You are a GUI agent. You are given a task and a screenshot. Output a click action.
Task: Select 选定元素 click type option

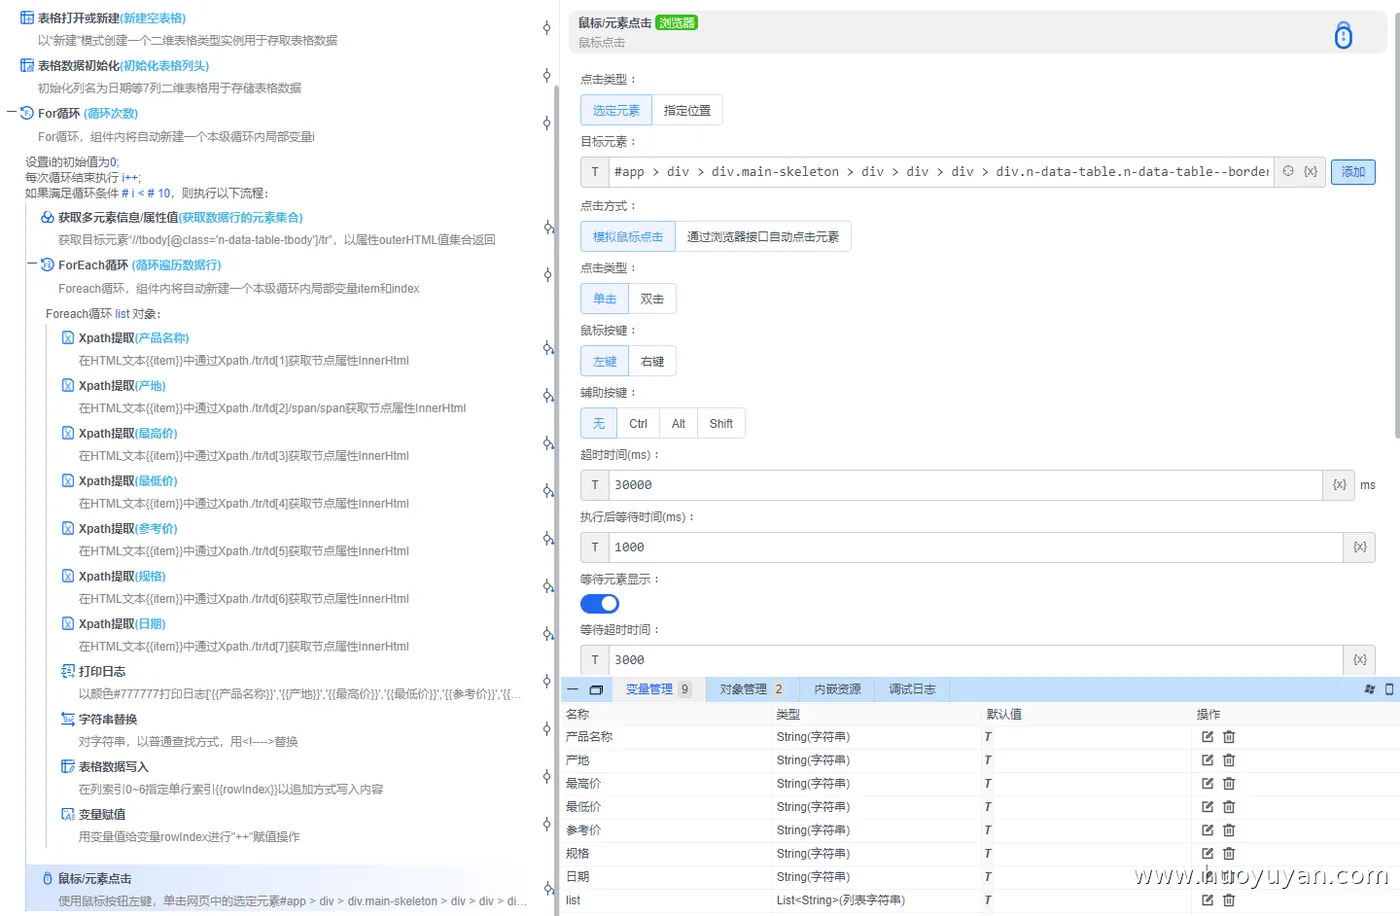click(616, 110)
